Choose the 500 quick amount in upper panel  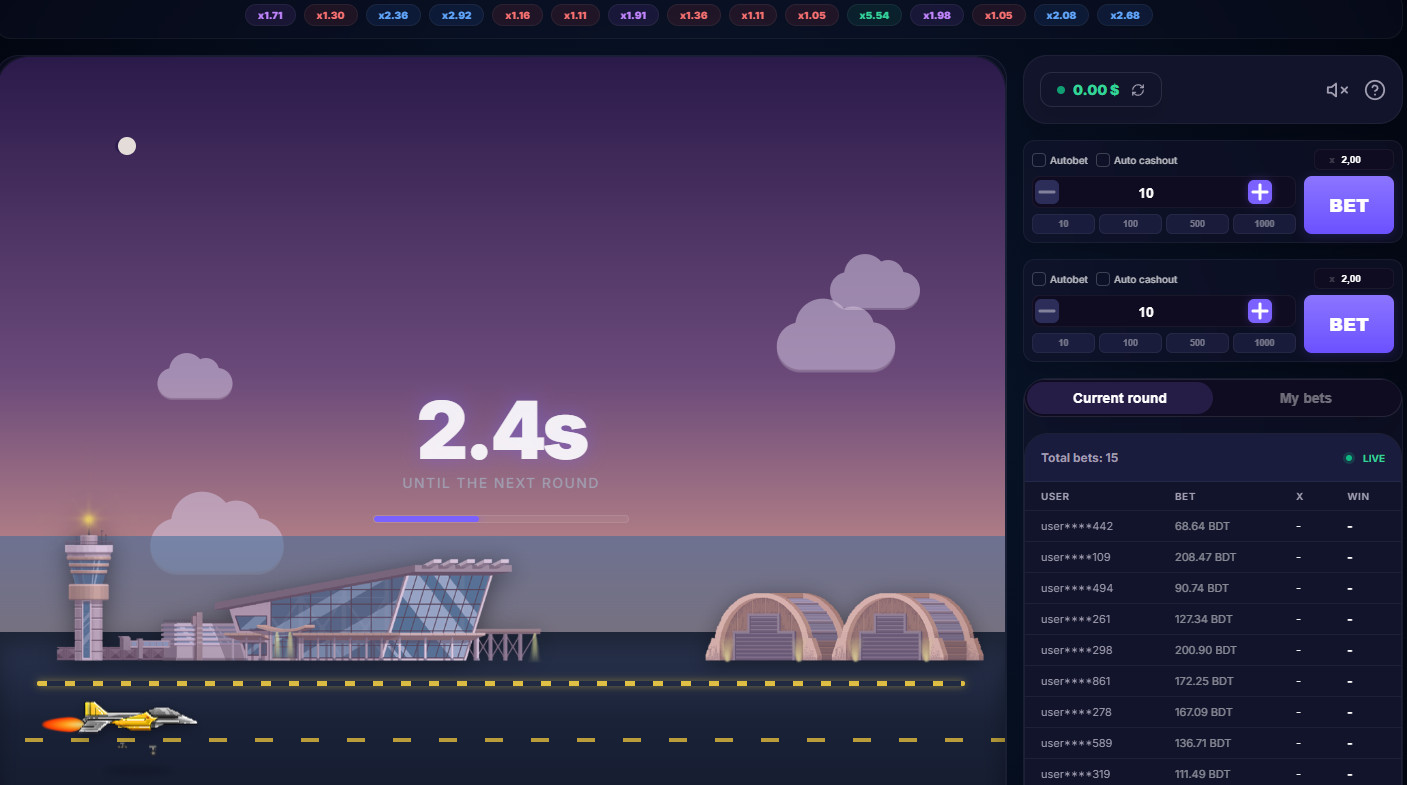pyautogui.click(x=1197, y=224)
